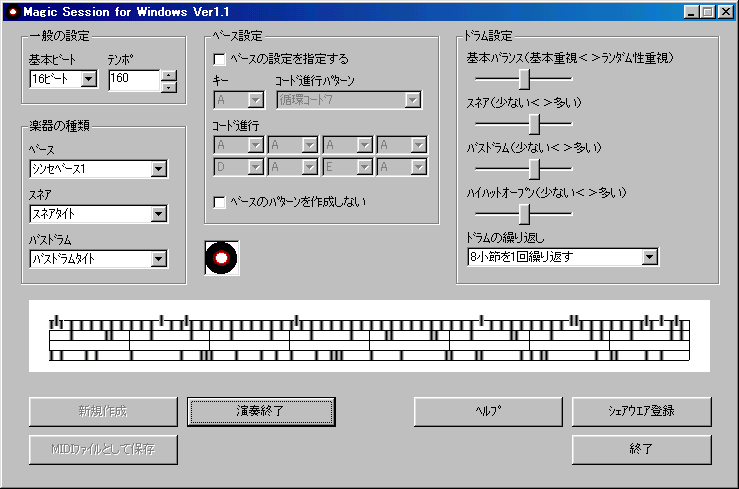Click the 終了 button
Image resolution: width=739 pixels, height=489 pixels.
[641, 449]
